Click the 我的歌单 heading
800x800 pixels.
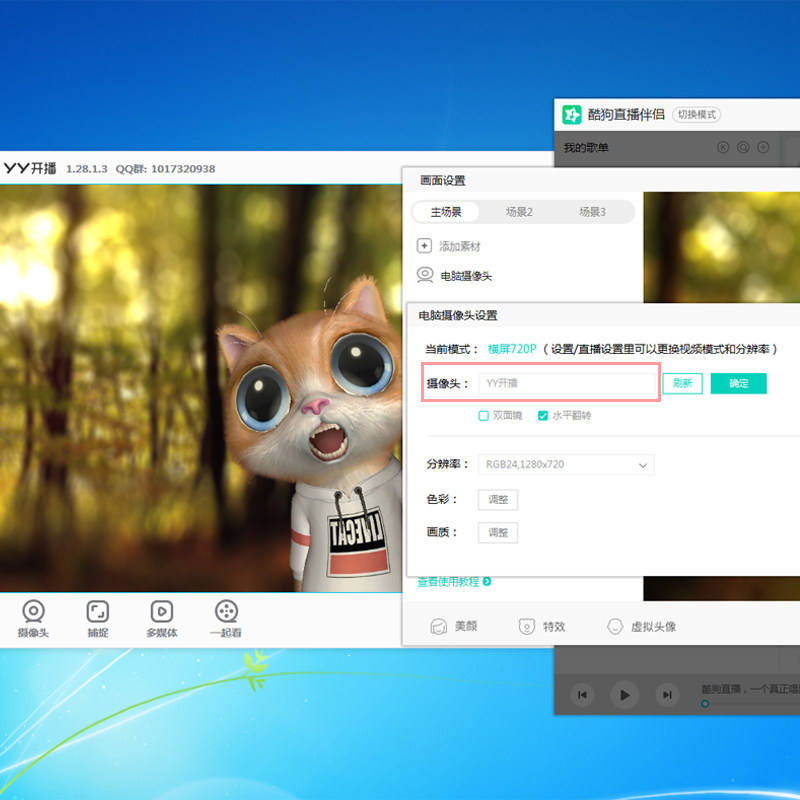tap(586, 148)
